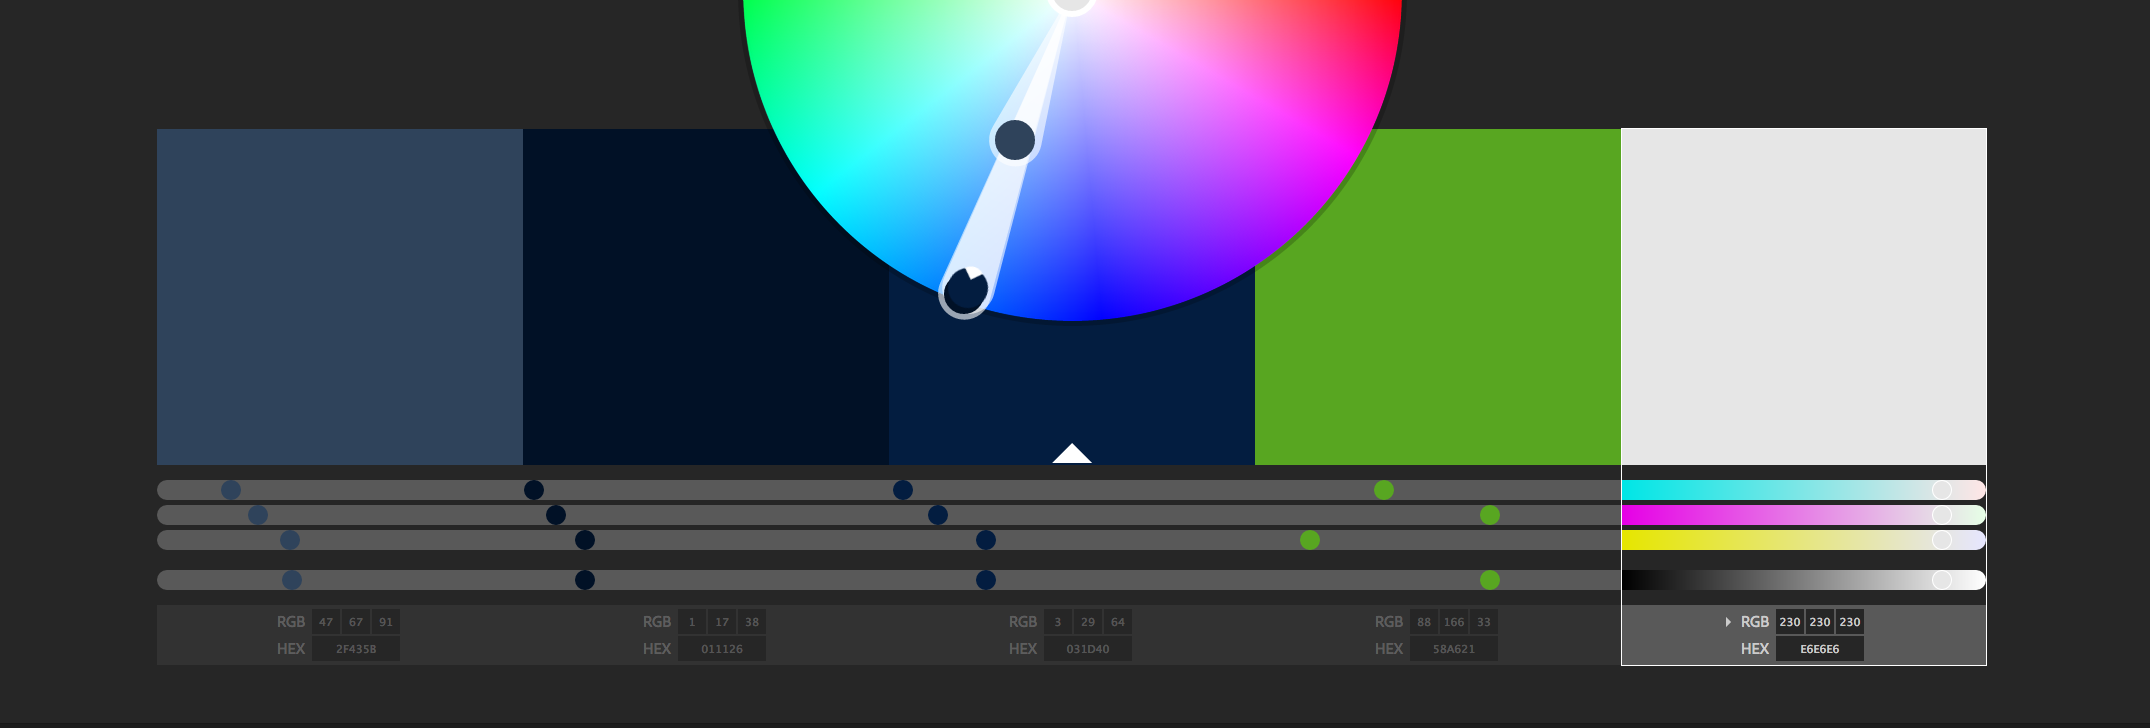Image resolution: width=2150 pixels, height=728 pixels.
Task: Click the cyan gradient slider track
Action: tap(1804, 490)
